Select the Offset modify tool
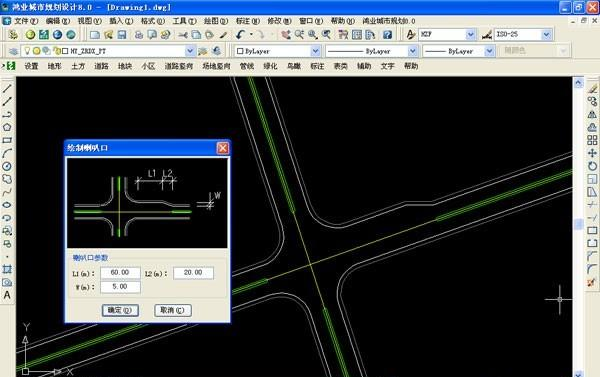The height and width of the screenshot is (377, 600). 592,127
